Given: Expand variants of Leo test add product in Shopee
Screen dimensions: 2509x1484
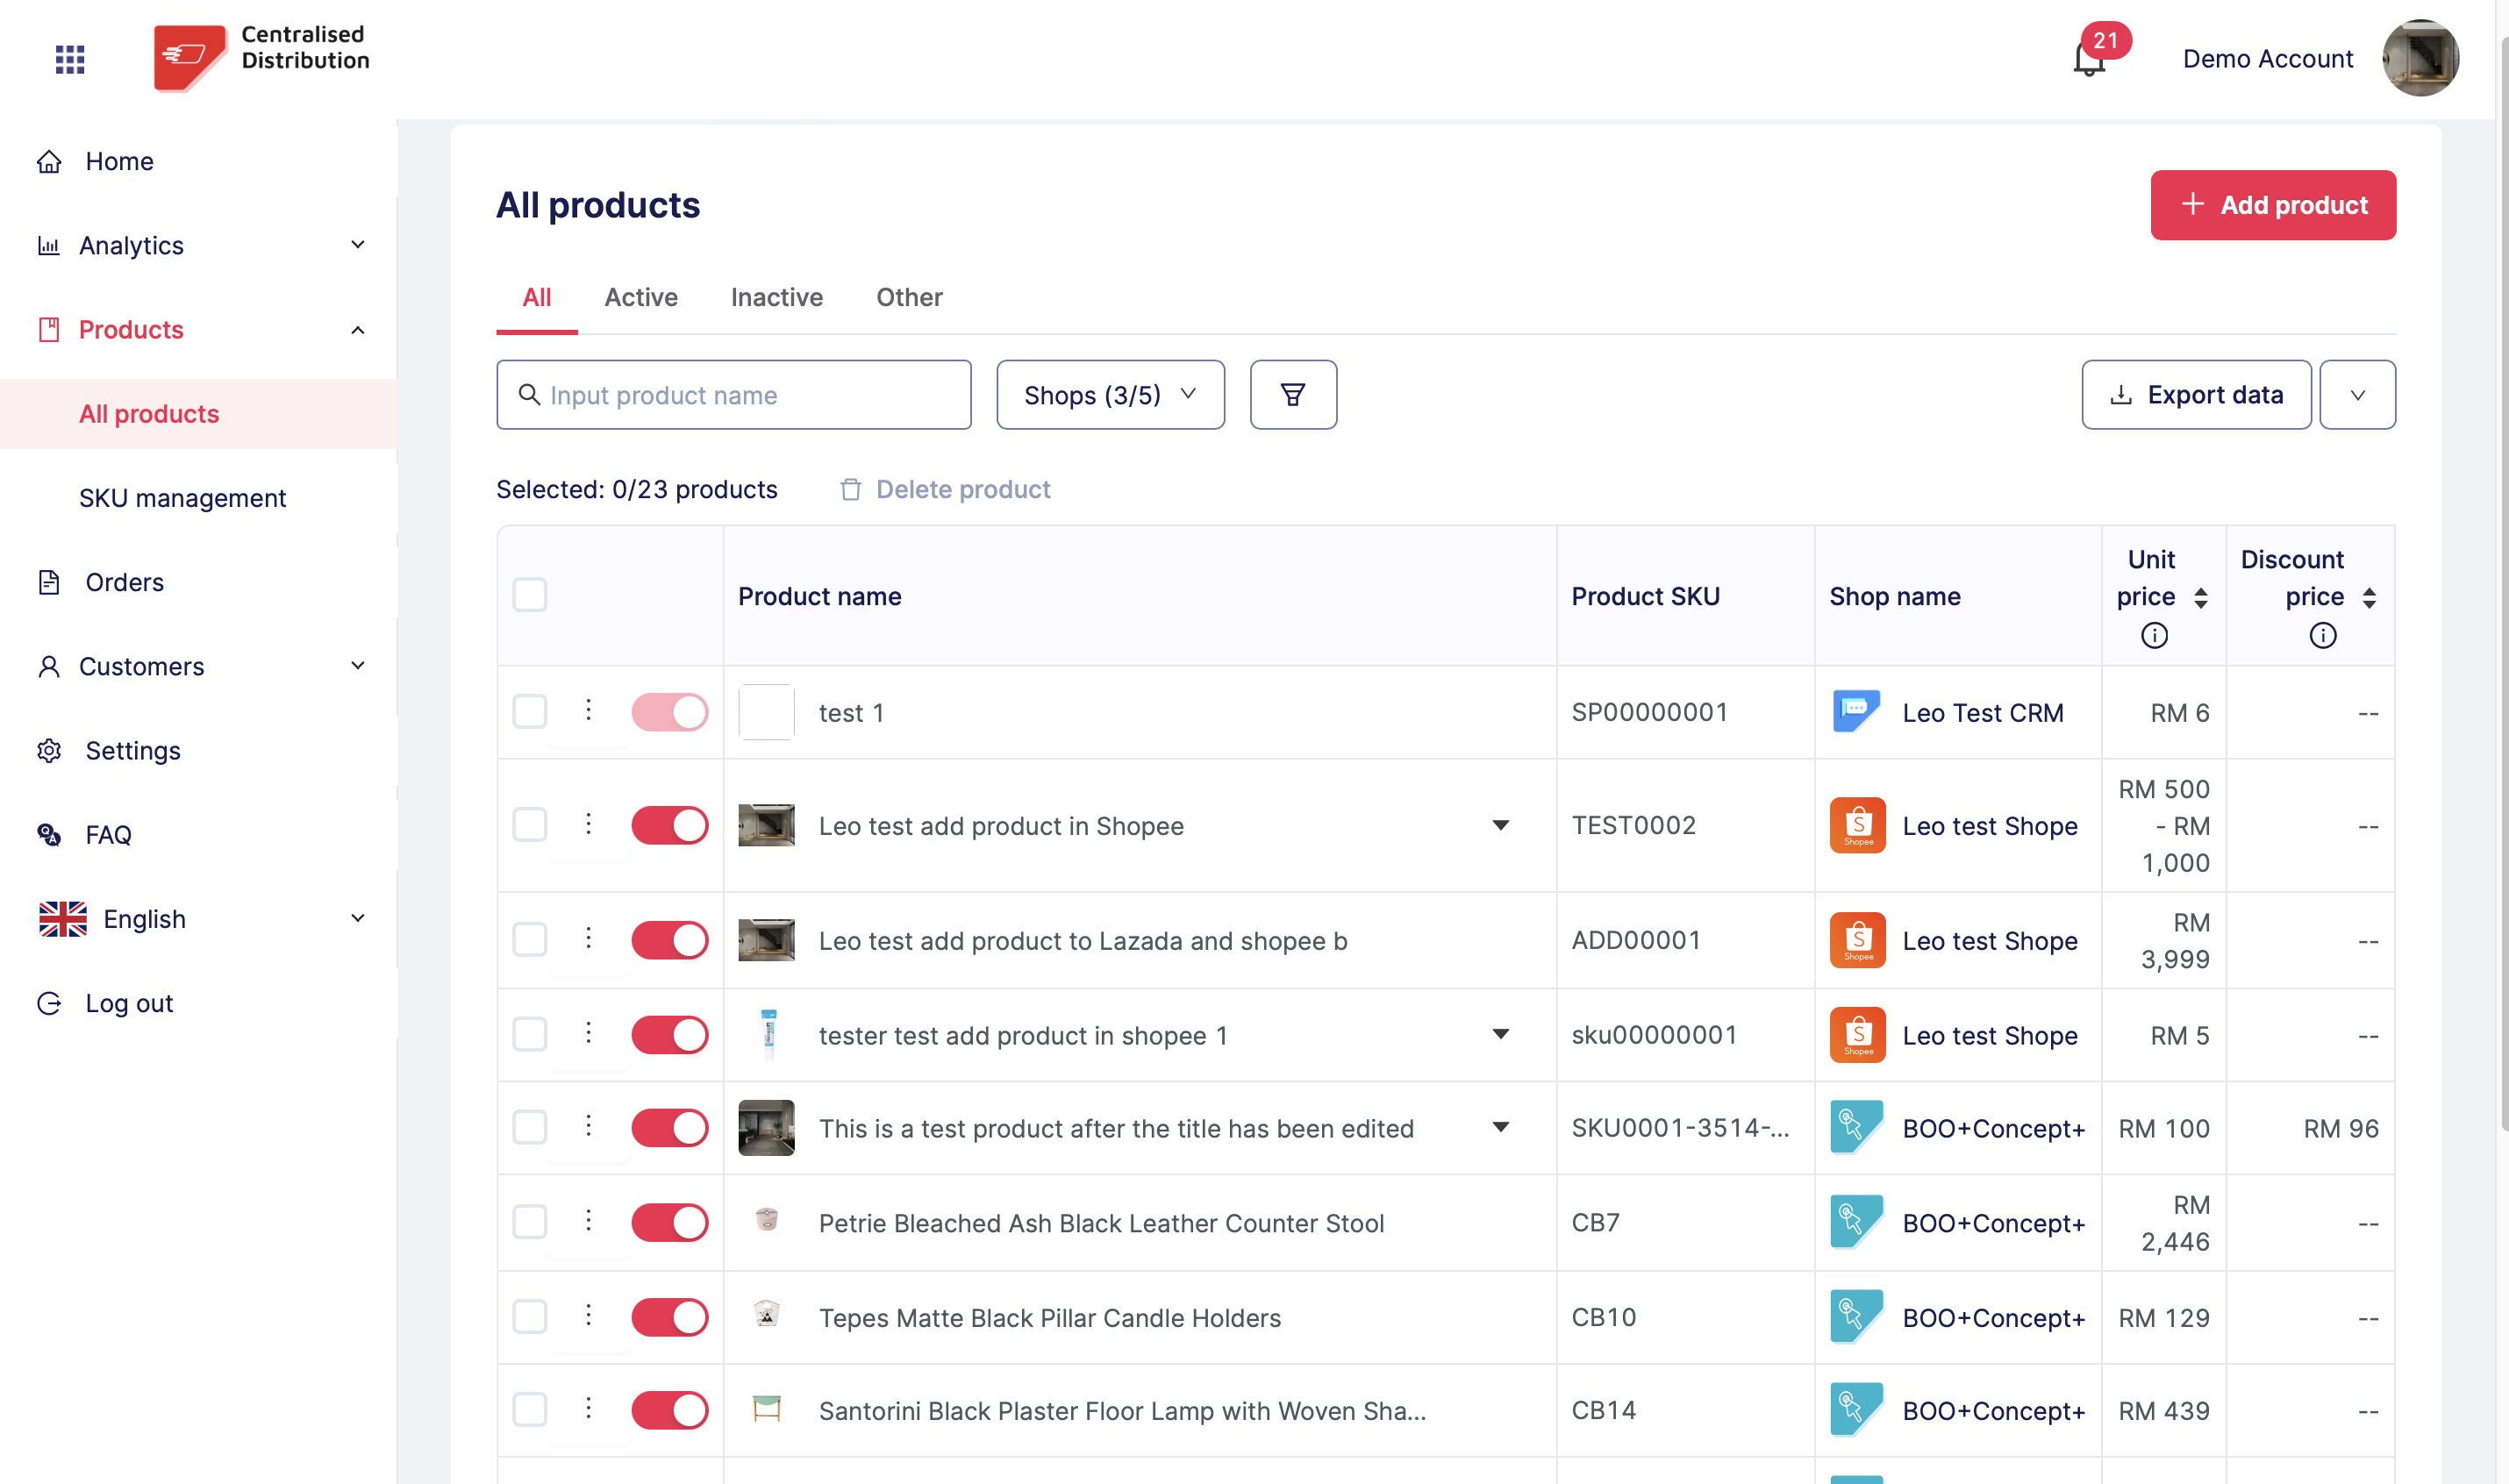Looking at the screenshot, I should click(x=1500, y=826).
